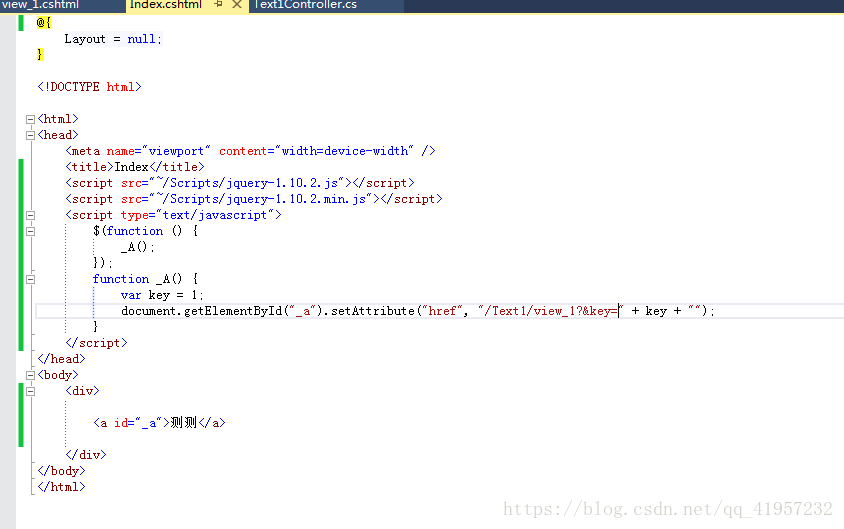Collapse the <head> element block
Viewport: 844px width, 529px height.
(31, 135)
